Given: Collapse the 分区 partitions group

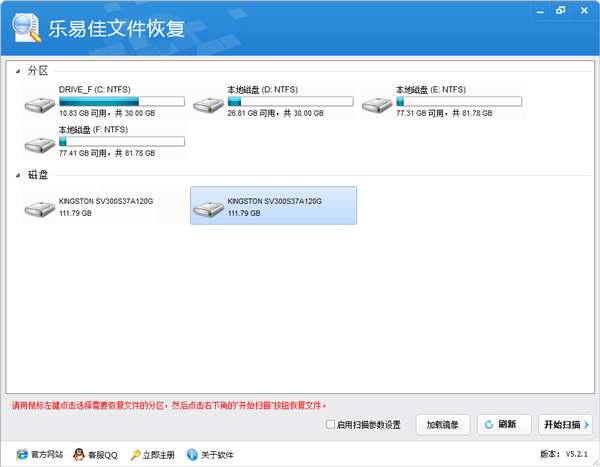Looking at the screenshot, I should [x=21, y=71].
